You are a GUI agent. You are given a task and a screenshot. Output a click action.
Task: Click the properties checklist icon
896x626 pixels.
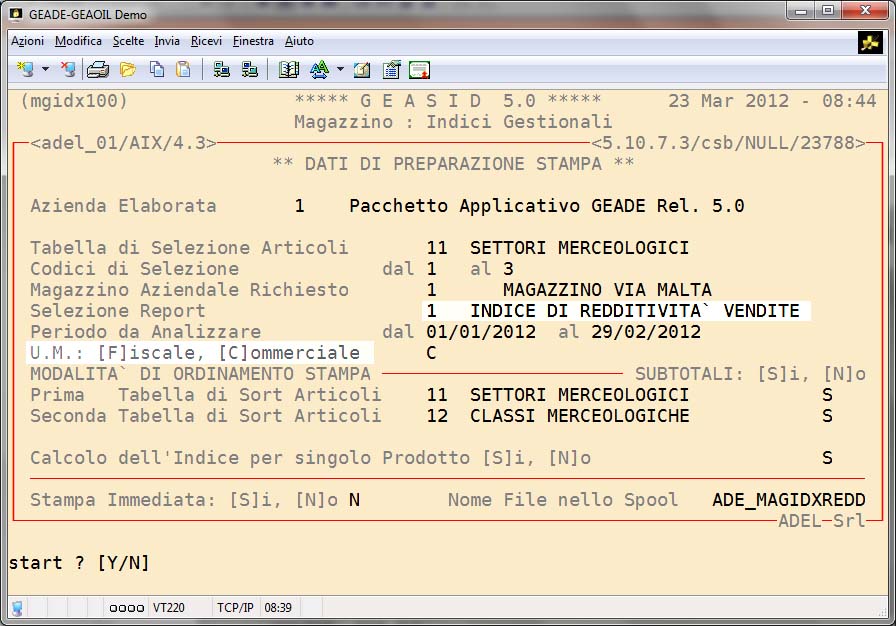tap(391, 70)
